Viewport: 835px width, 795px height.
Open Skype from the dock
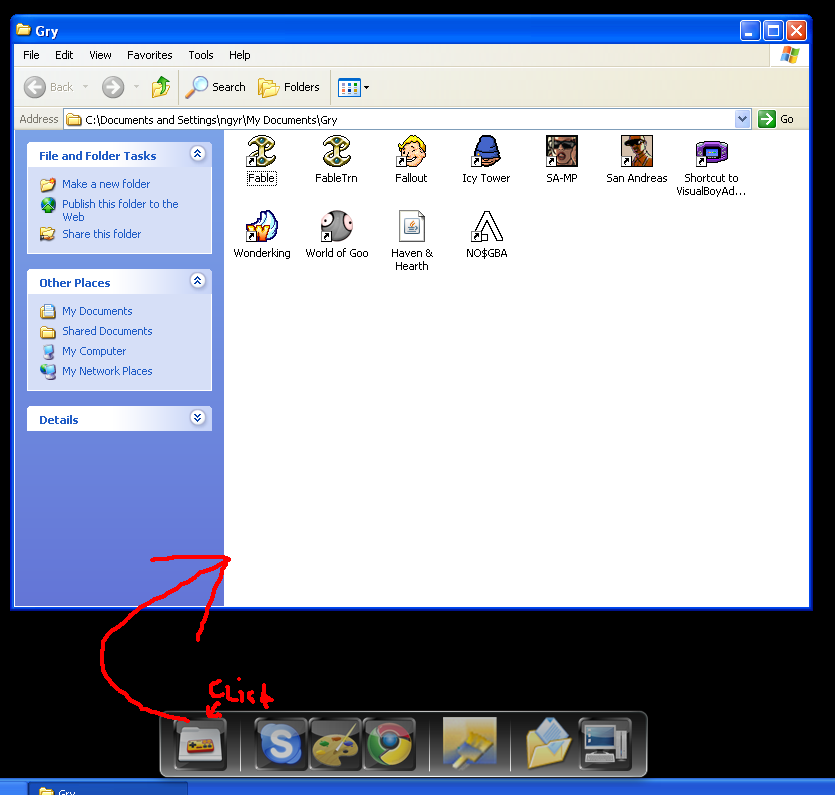coord(281,744)
